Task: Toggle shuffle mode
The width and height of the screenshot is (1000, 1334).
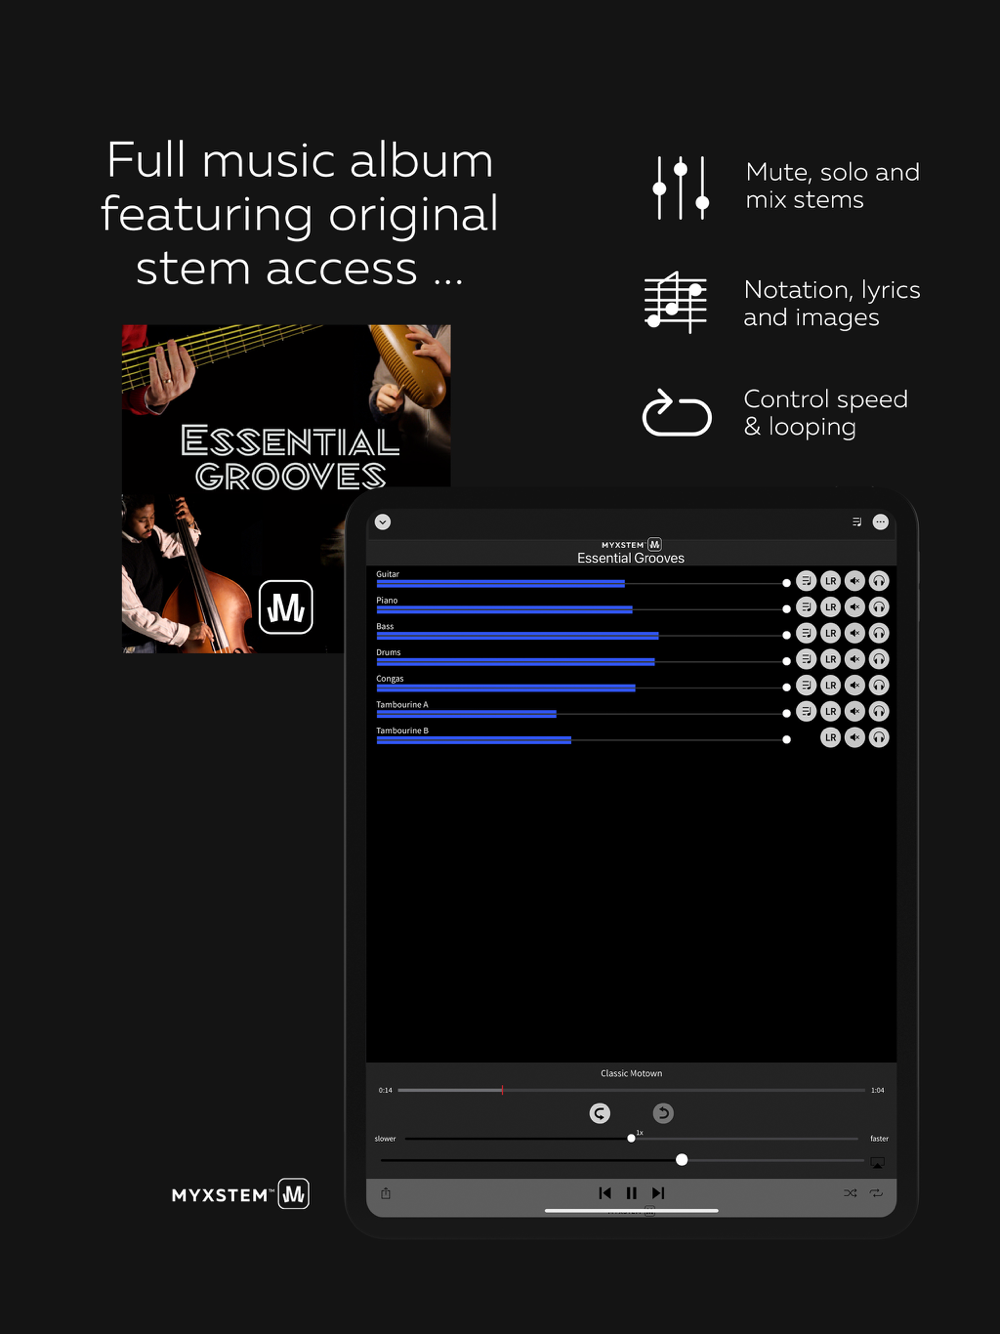Action: tap(850, 1193)
